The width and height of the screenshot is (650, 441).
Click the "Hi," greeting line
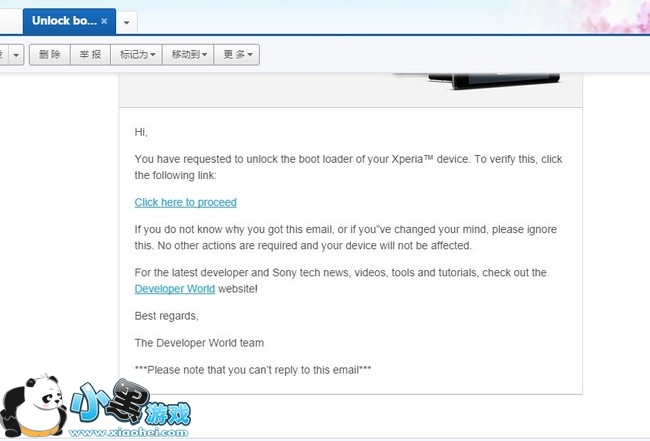pos(141,132)
